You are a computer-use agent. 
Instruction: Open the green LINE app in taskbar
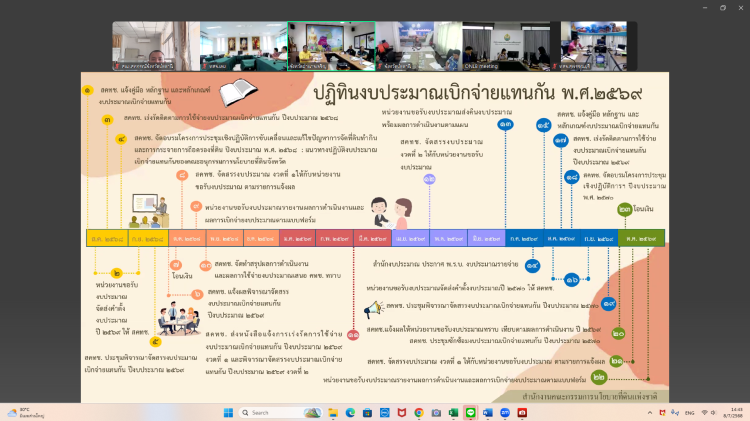point(472,412)
